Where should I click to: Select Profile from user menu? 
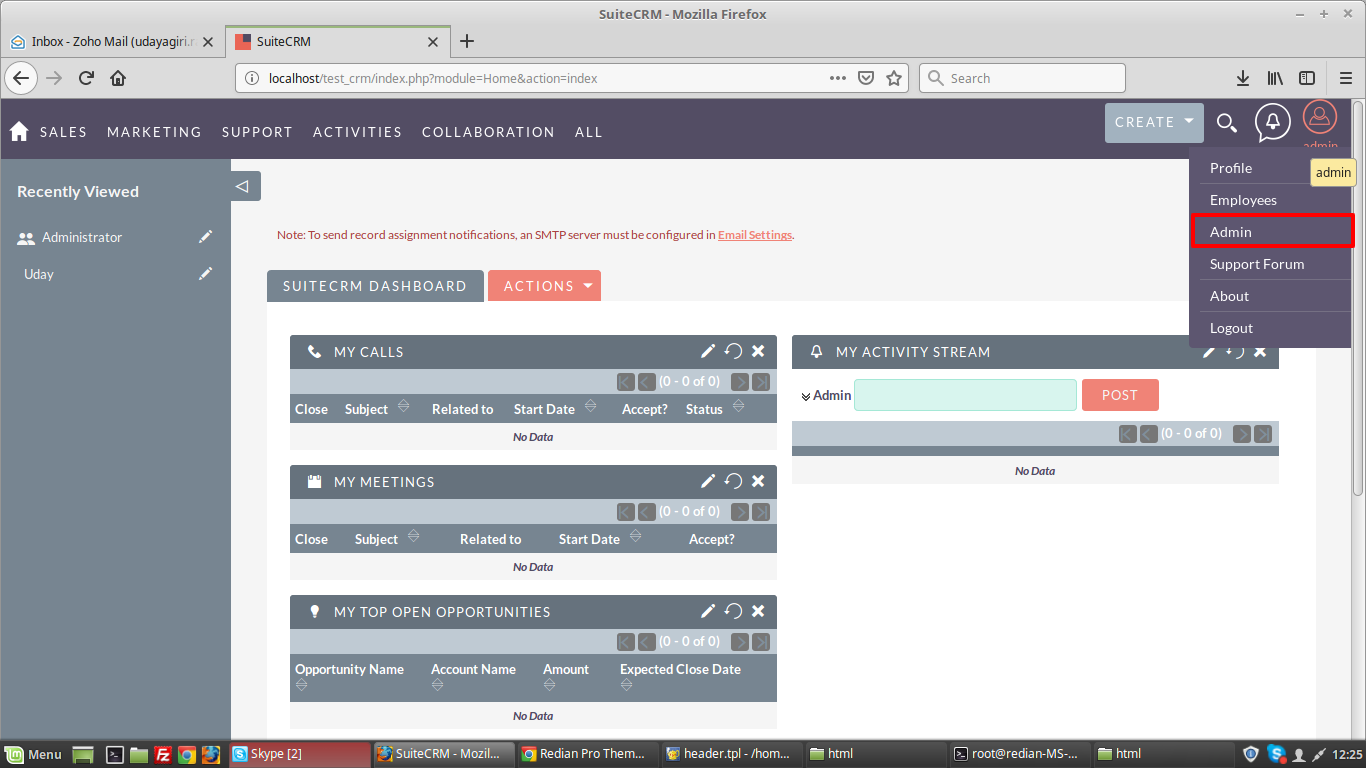(x=1231, y=168)
